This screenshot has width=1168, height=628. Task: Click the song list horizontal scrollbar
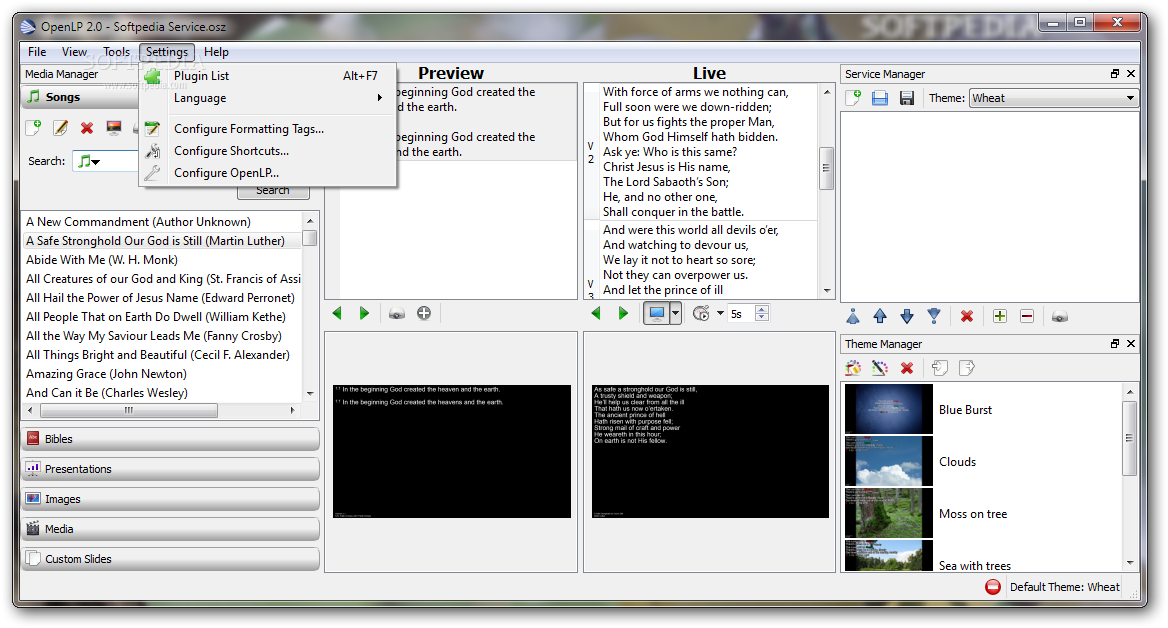(x=129, y=410)
